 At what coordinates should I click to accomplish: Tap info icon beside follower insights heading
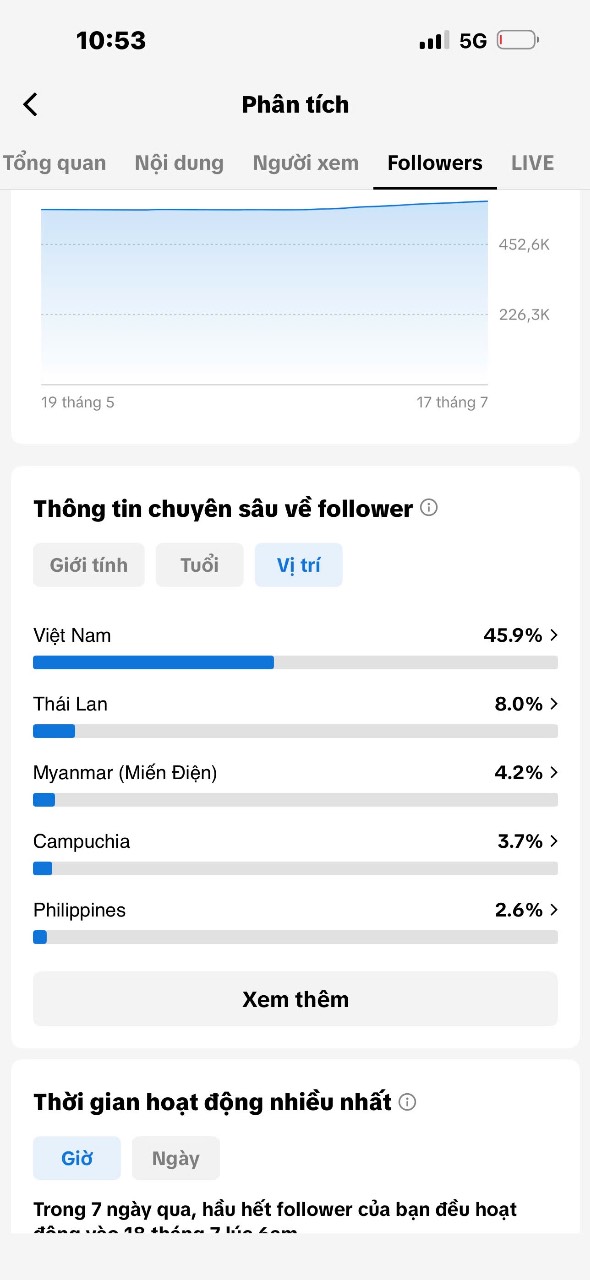click(429, 508)
